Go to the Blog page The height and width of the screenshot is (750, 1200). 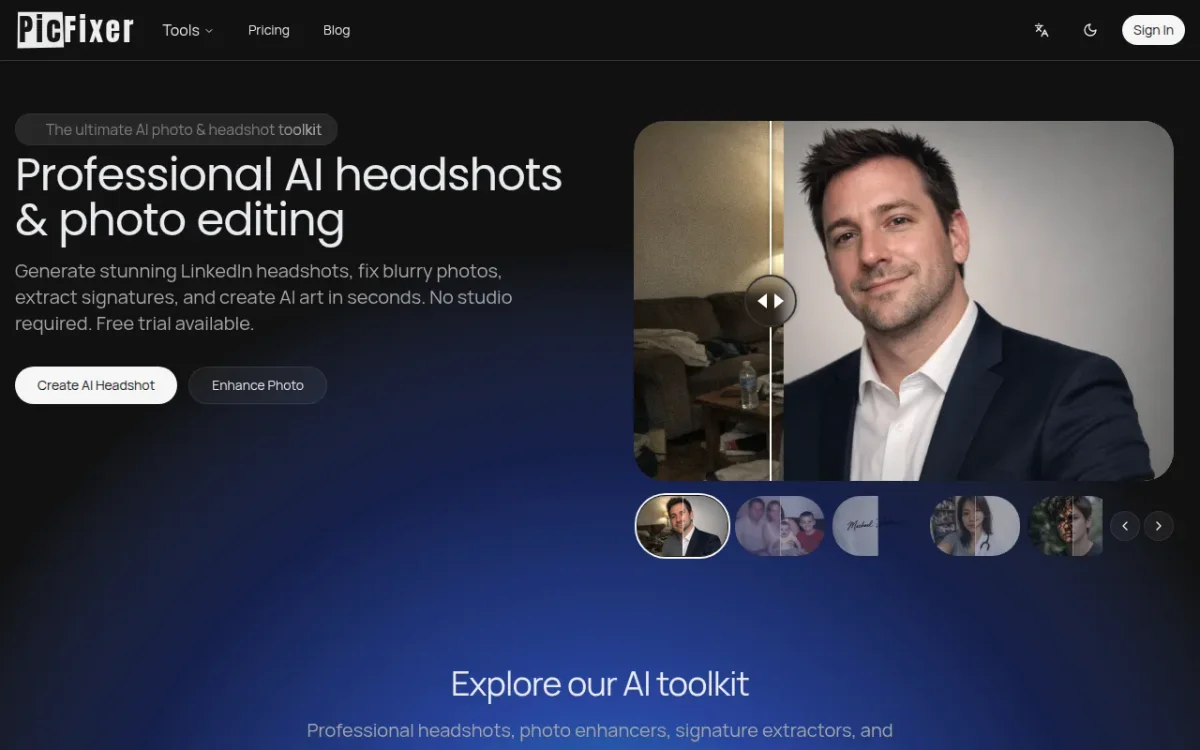click(336, 30)
